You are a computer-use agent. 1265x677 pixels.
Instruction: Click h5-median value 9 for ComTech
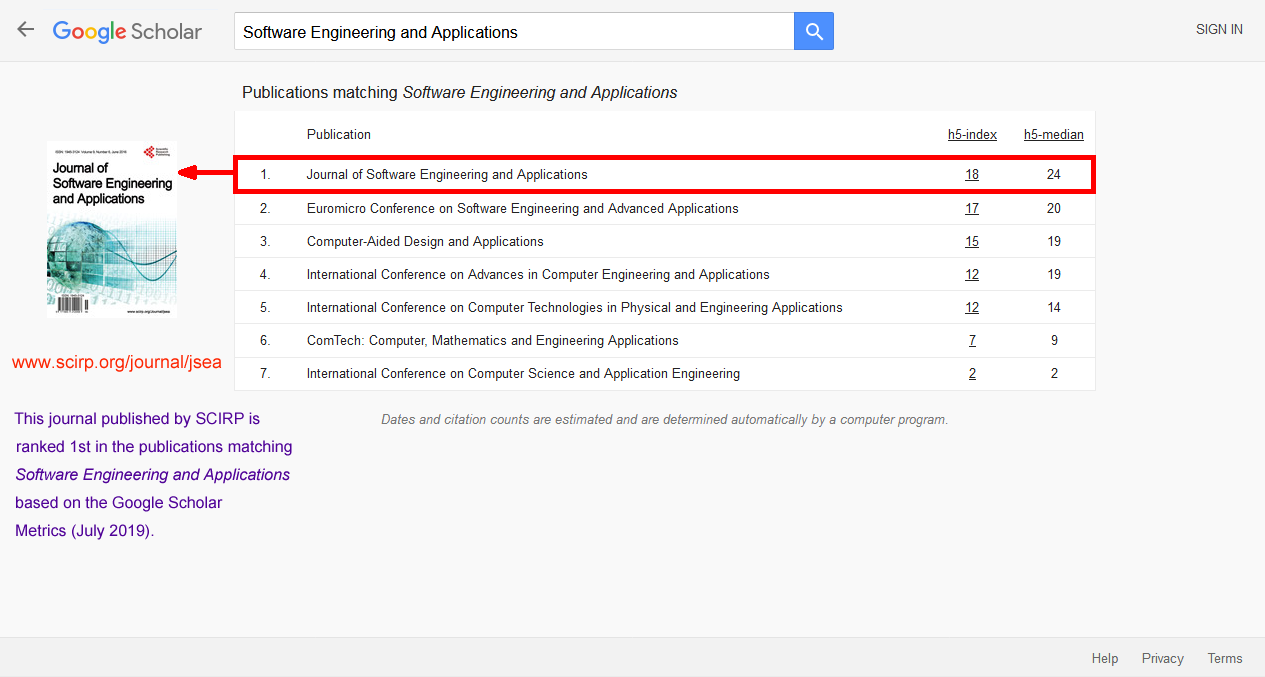(1054, 341)
